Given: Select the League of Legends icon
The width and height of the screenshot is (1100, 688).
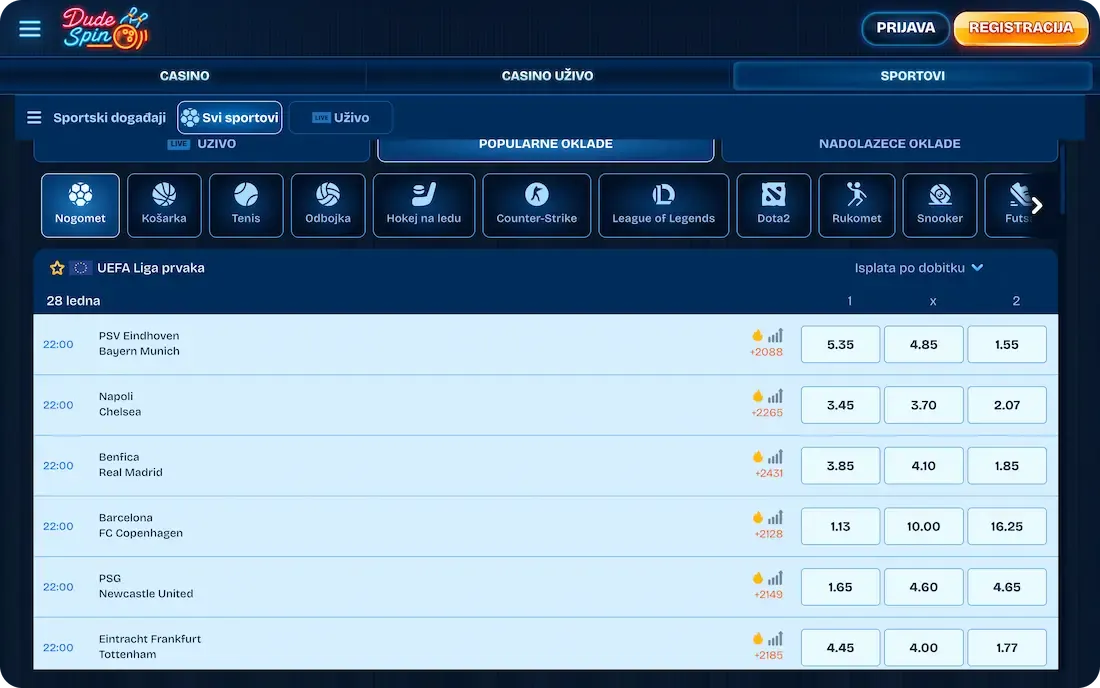Looking at the screenshot, I should pos(664,205).
